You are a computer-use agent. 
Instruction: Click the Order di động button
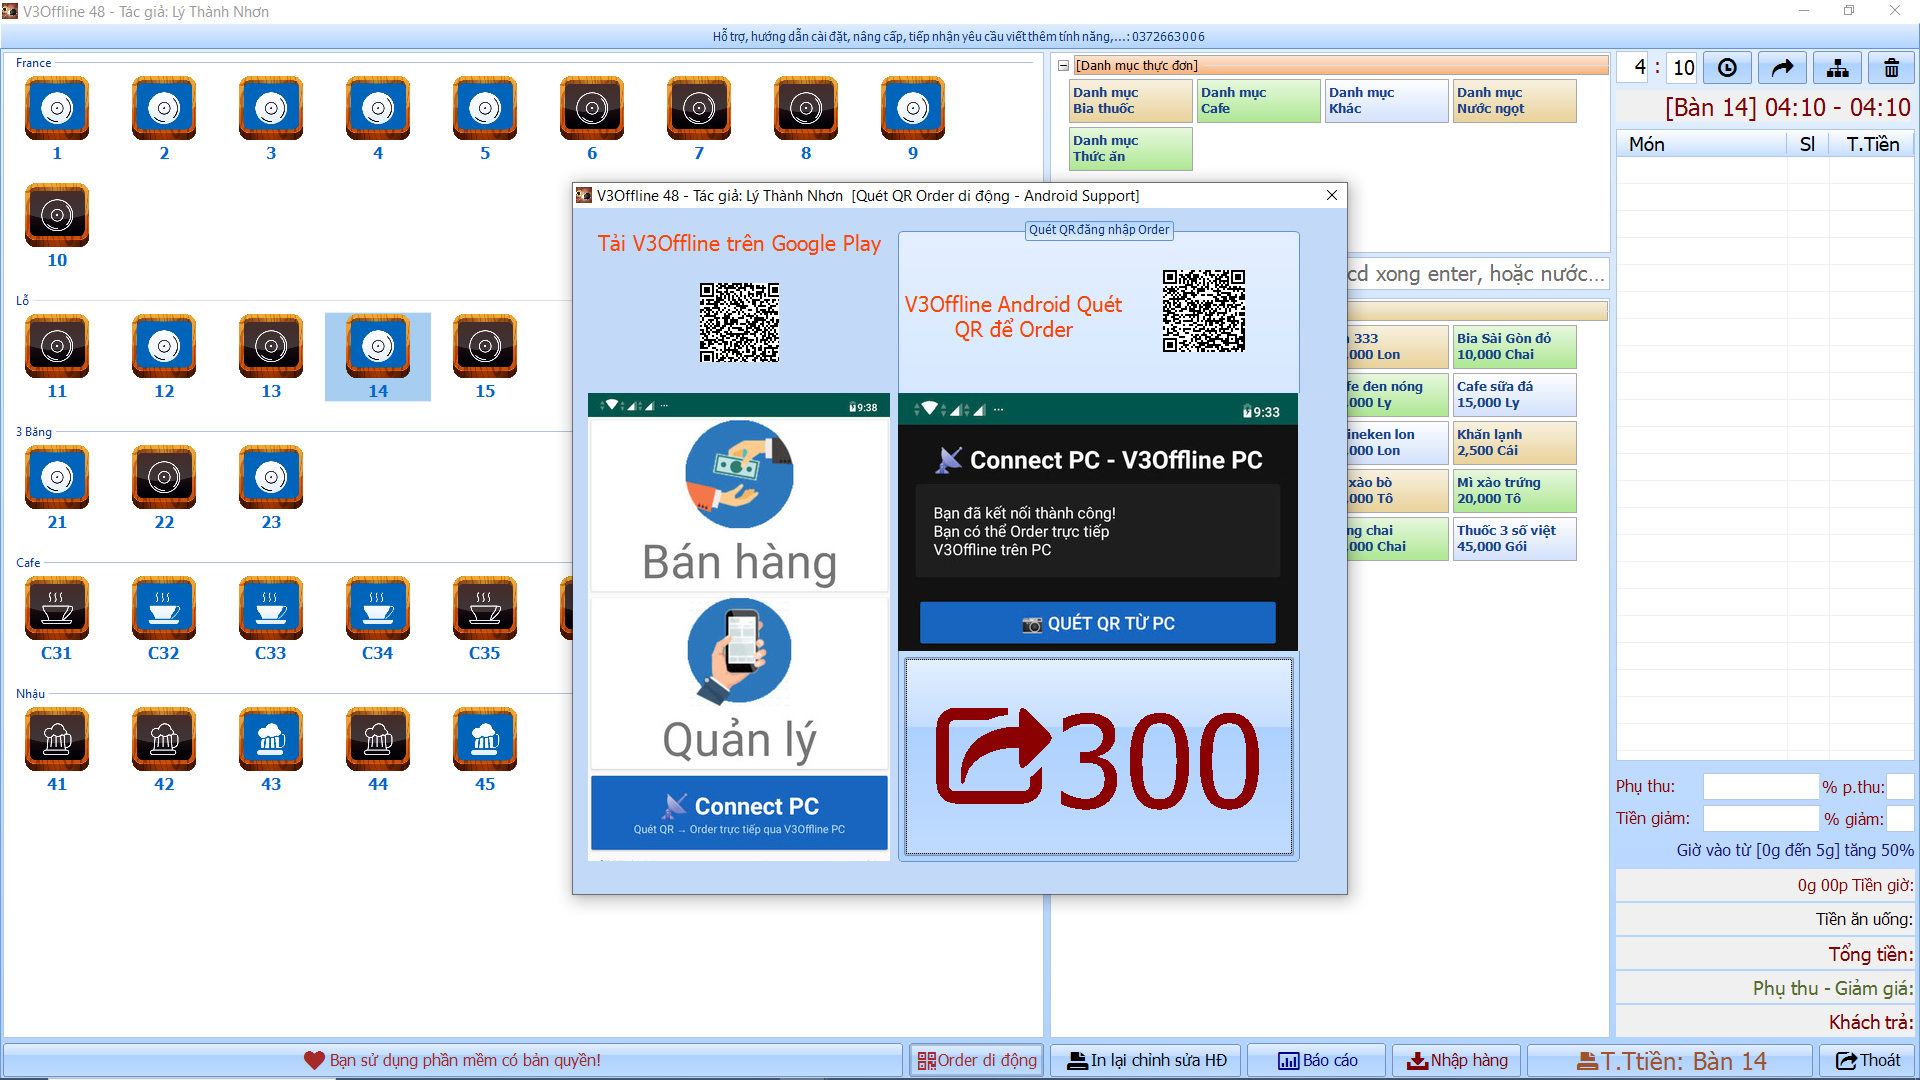(977, 1060)
